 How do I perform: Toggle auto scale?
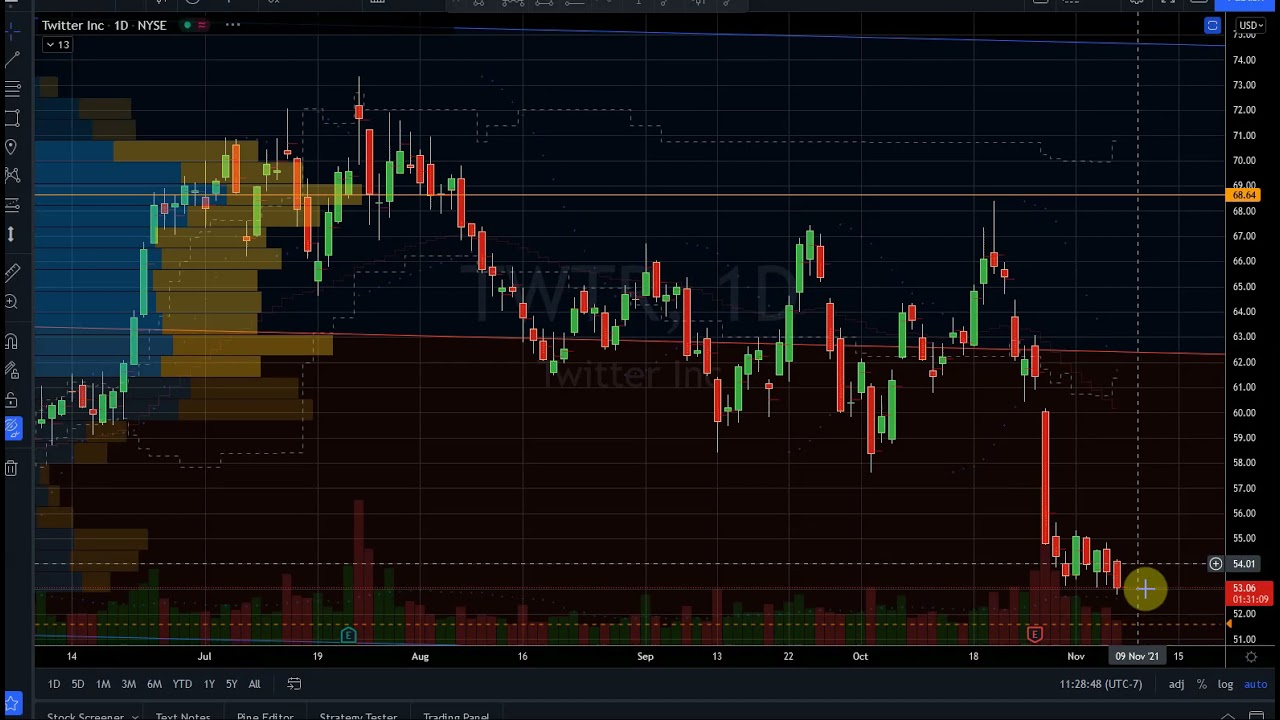[x=1255, y=684]
